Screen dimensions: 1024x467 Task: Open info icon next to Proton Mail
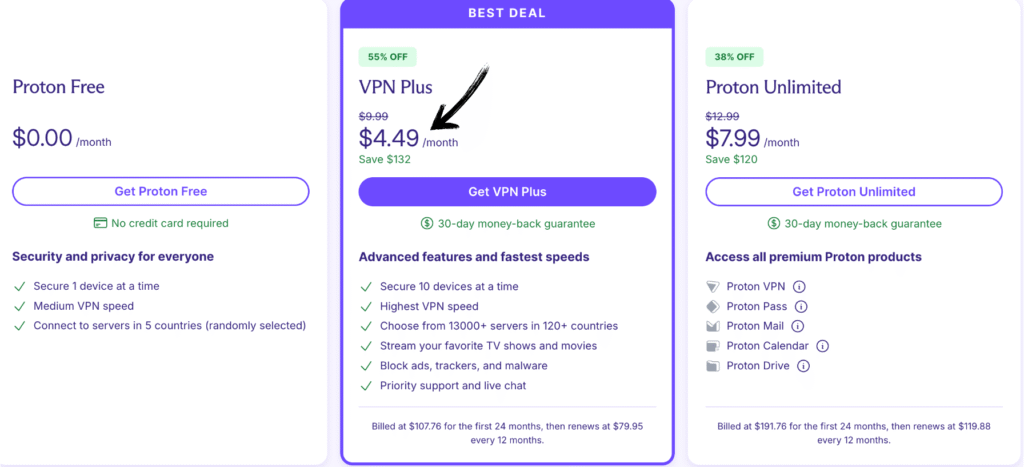tap(798, 326)
